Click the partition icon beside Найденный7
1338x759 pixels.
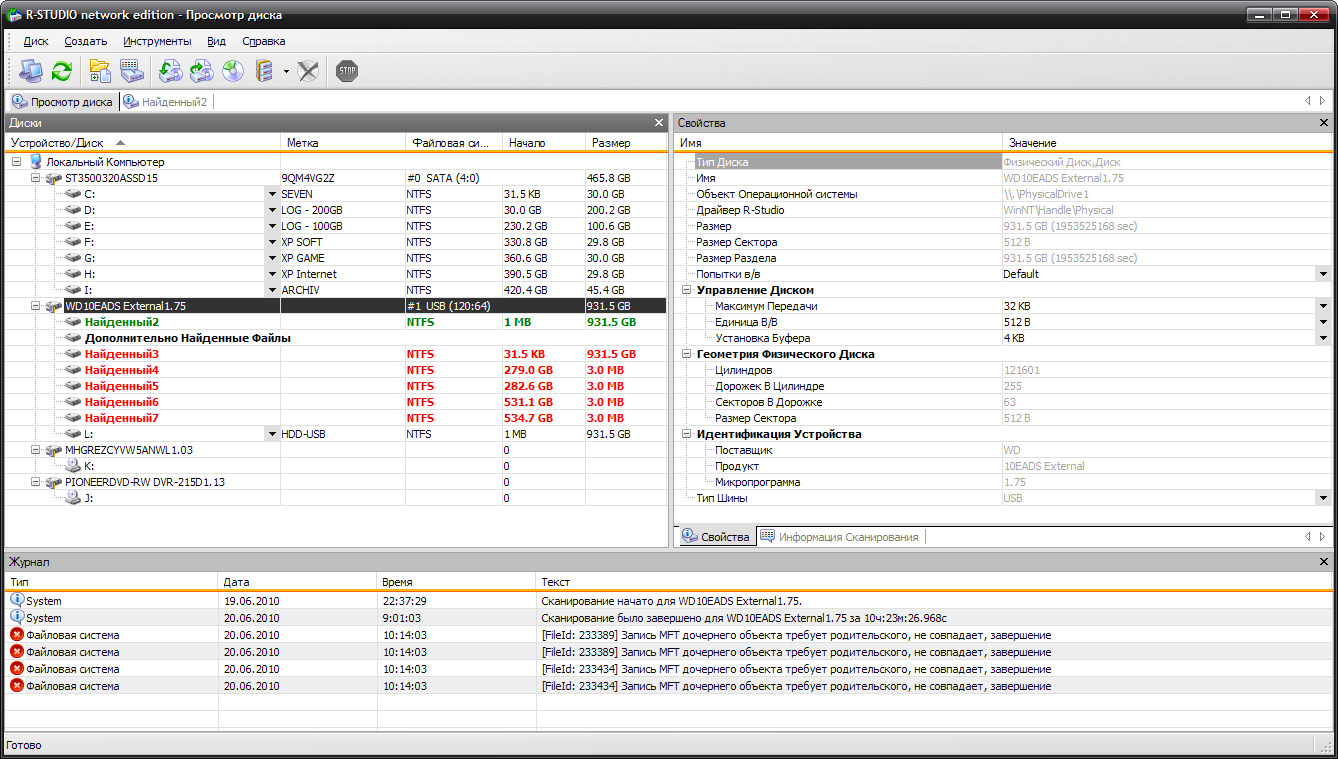coord(72,418)
